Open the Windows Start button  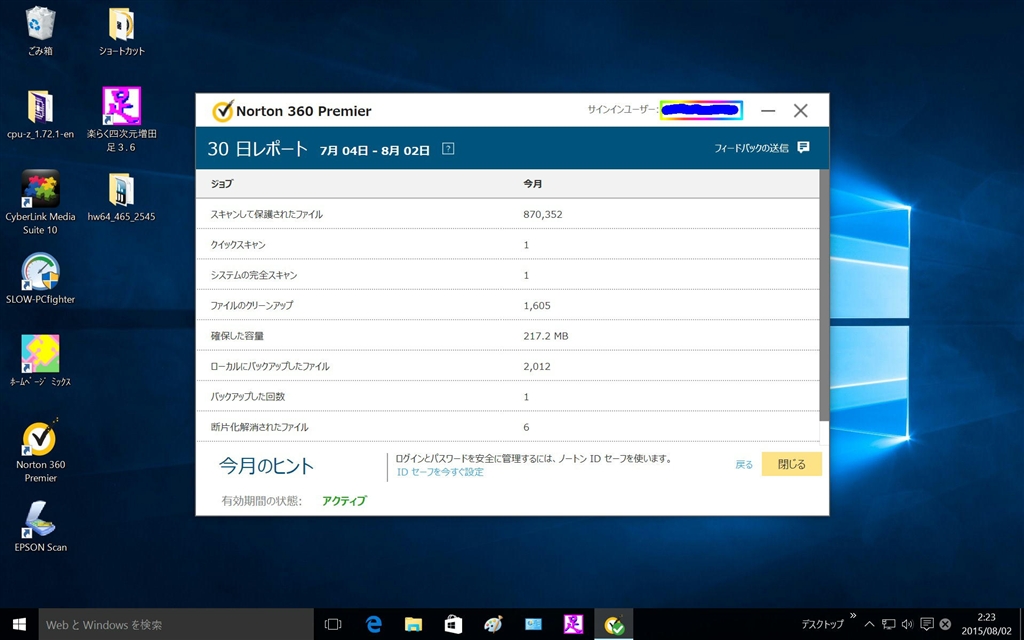[x=19, y=624]
